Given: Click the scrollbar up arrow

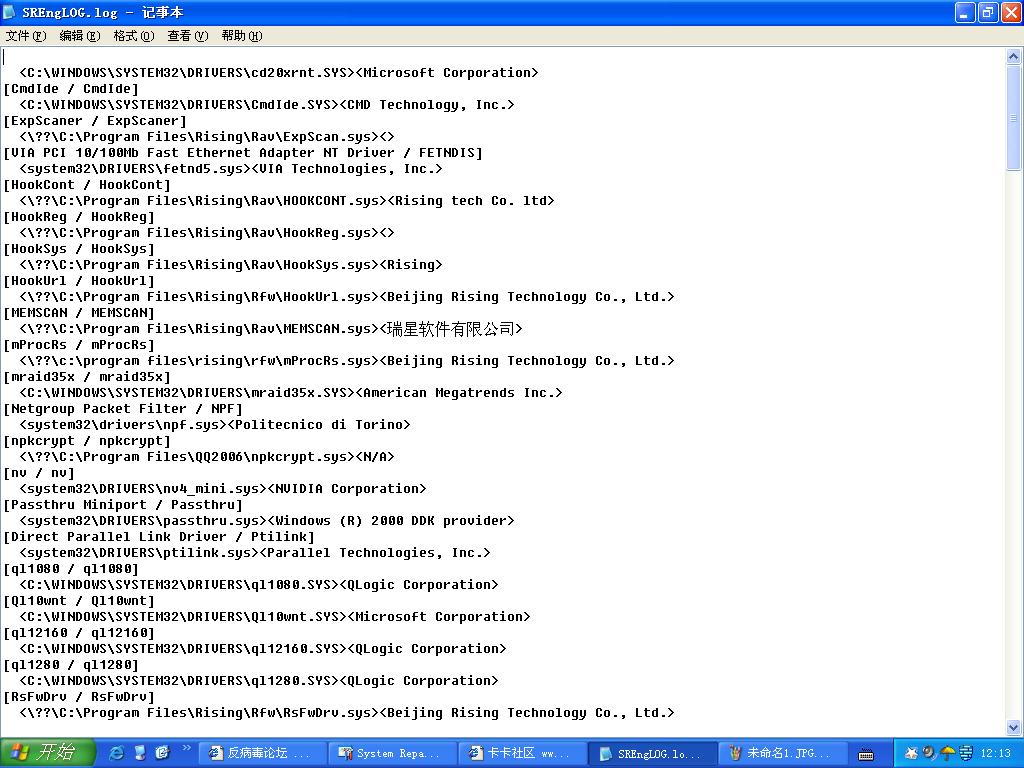Looking at the screenshot, I should (x=1013, y=56).
